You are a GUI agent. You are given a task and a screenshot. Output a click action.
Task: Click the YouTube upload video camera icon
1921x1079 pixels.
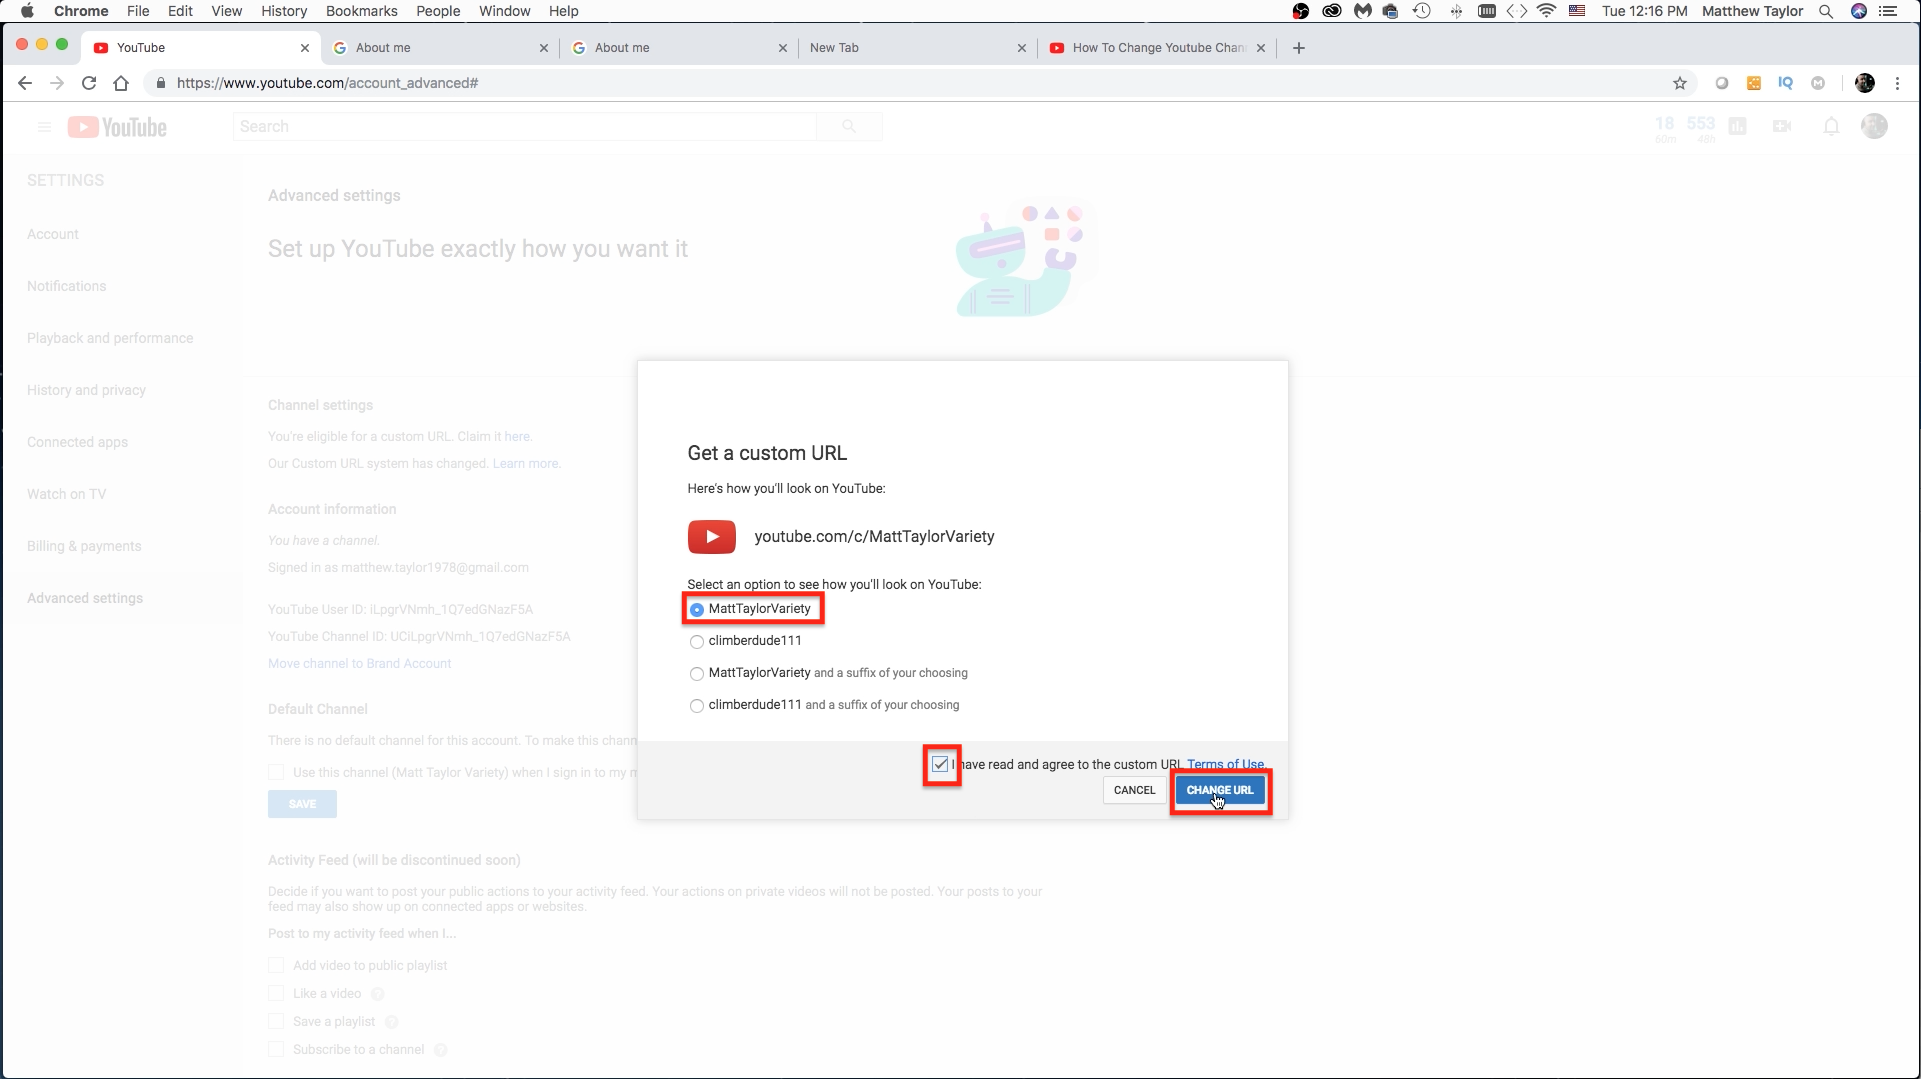[1782, 126]
